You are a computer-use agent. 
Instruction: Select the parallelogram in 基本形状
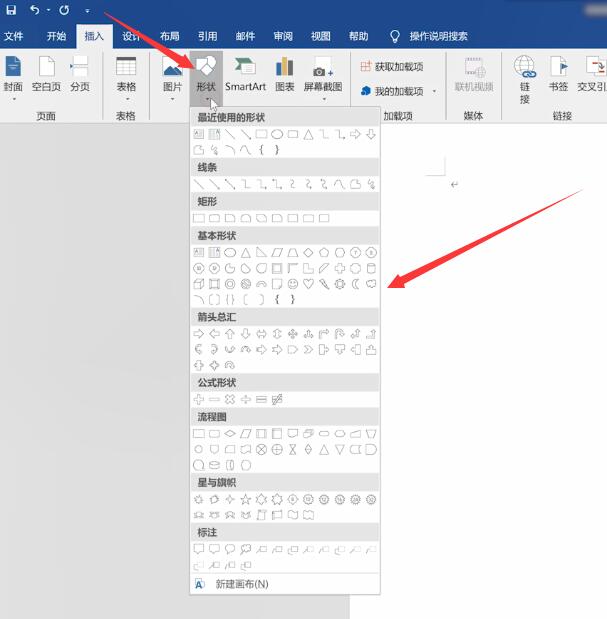277,253
